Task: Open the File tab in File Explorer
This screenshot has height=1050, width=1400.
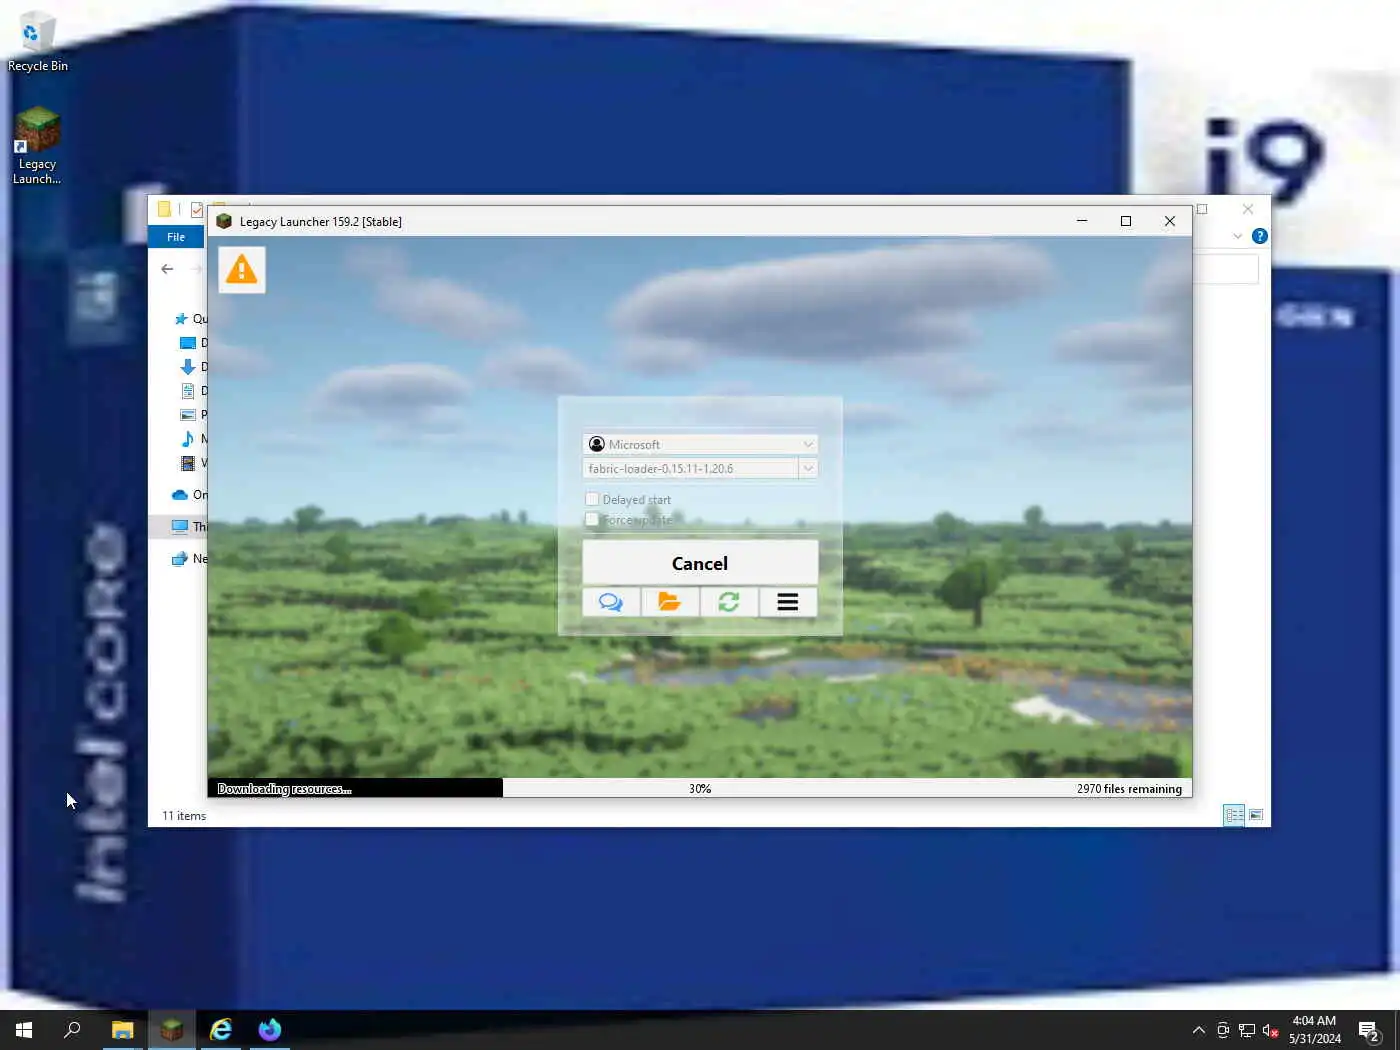Action: pyautogui.click(x=176, y=237)
